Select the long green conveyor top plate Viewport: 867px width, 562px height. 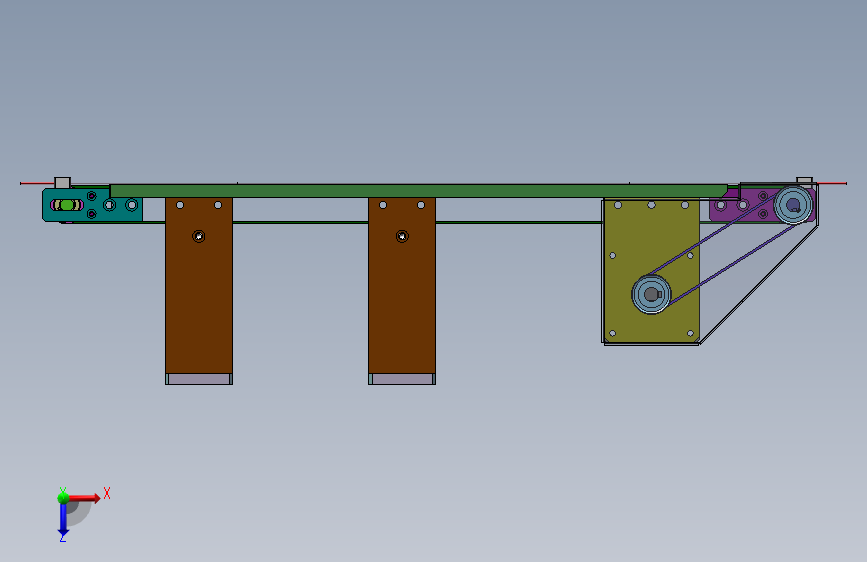coord(418,191)
